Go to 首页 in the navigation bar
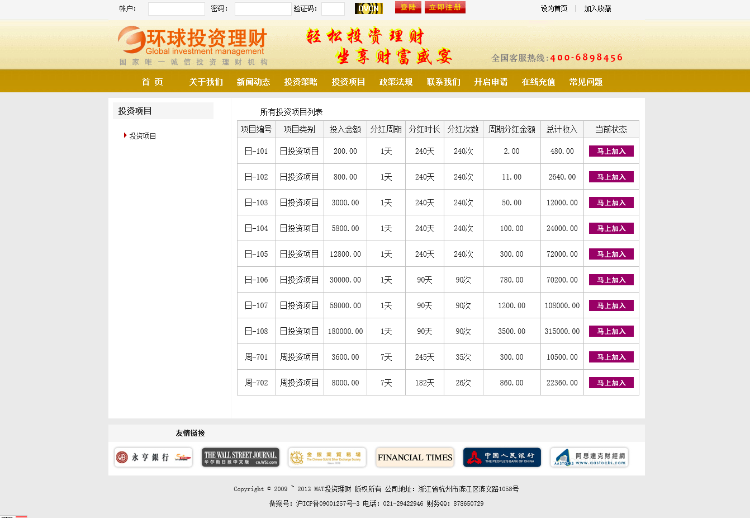750x518 pixels. click(x=153, y=82)
